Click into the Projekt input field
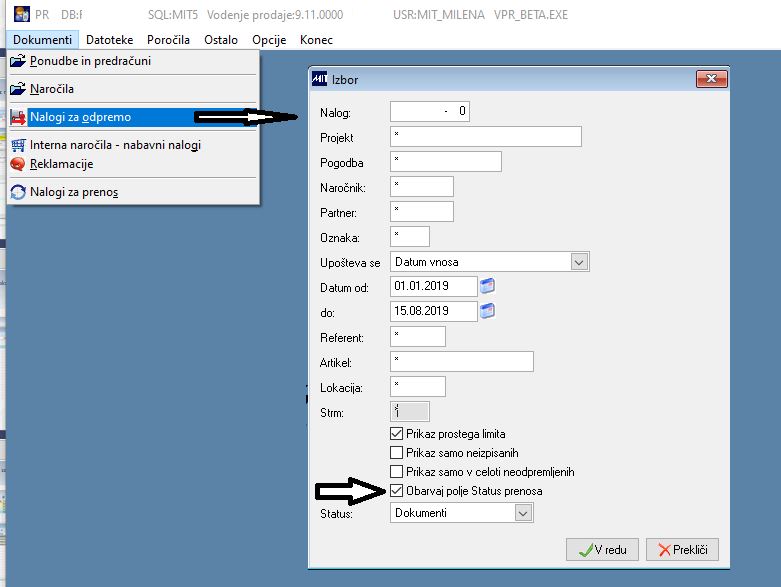This screenshot has width=781, height=587. [x=486, y=136]
